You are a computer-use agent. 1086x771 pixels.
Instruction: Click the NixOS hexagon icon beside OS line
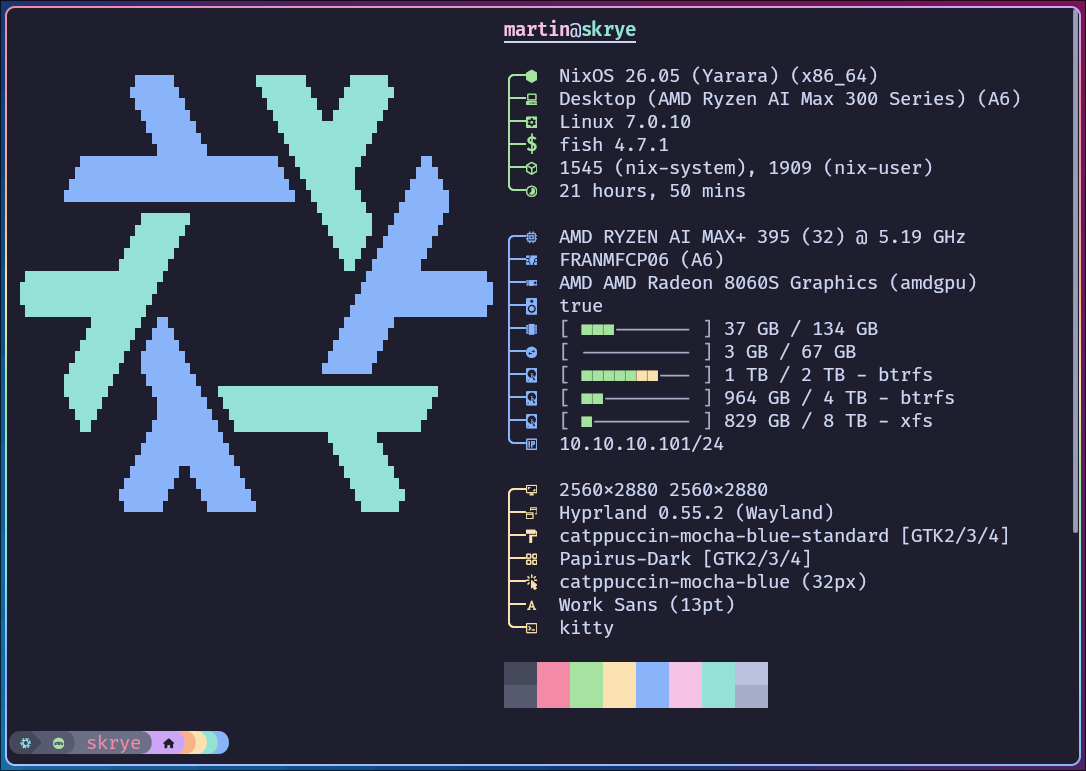point(531,76)
